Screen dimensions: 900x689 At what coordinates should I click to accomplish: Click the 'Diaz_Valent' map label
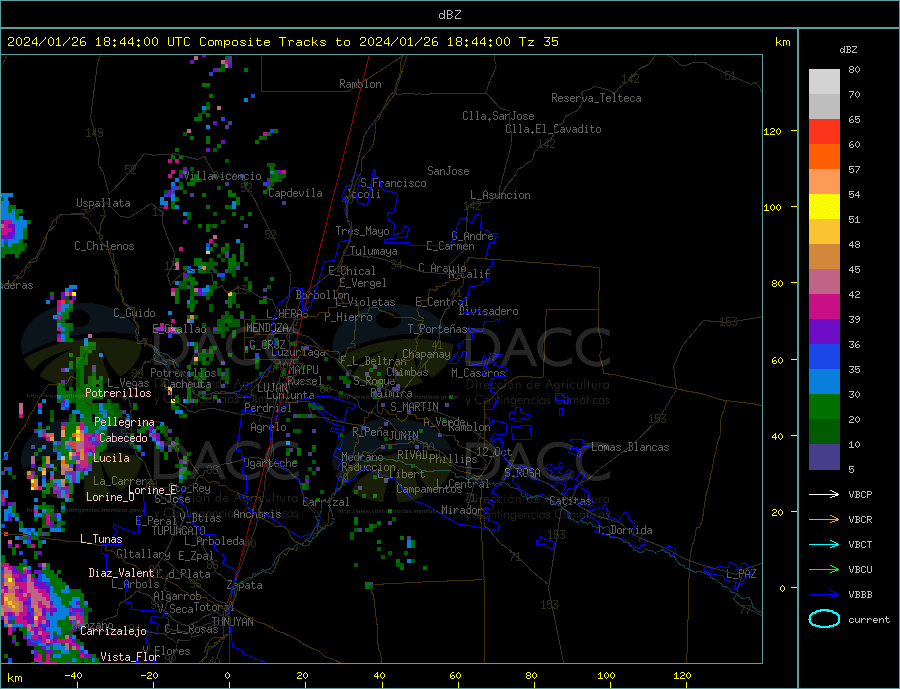[x=121, y=572]
